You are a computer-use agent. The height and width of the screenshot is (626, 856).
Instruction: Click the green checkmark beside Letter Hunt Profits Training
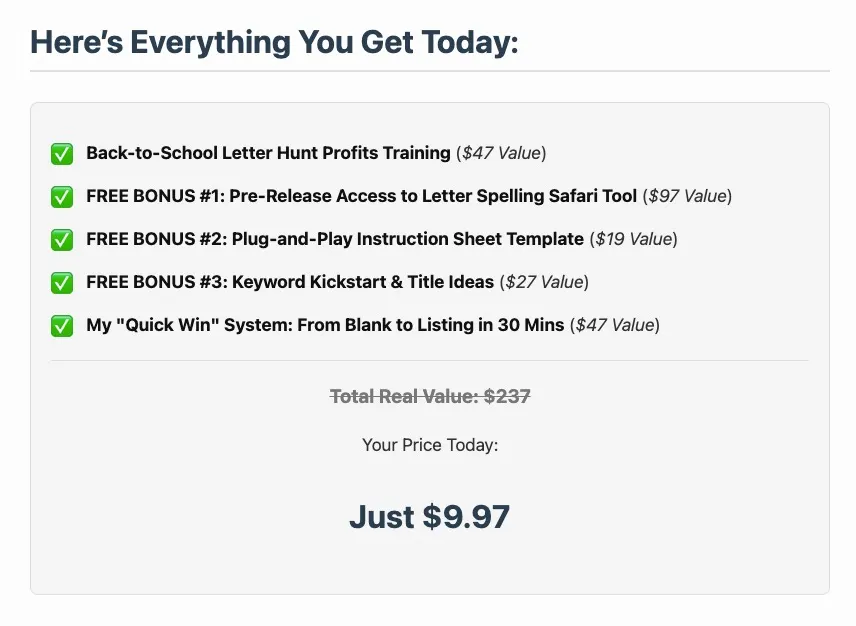pyautogui.click(x=62, y=154)
